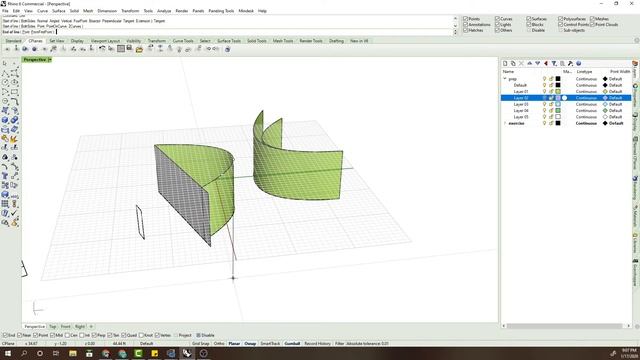The width and height of the screenshot is (640, 360).
Task: Click command history scroll-up arrow
Action: [456, 18]
